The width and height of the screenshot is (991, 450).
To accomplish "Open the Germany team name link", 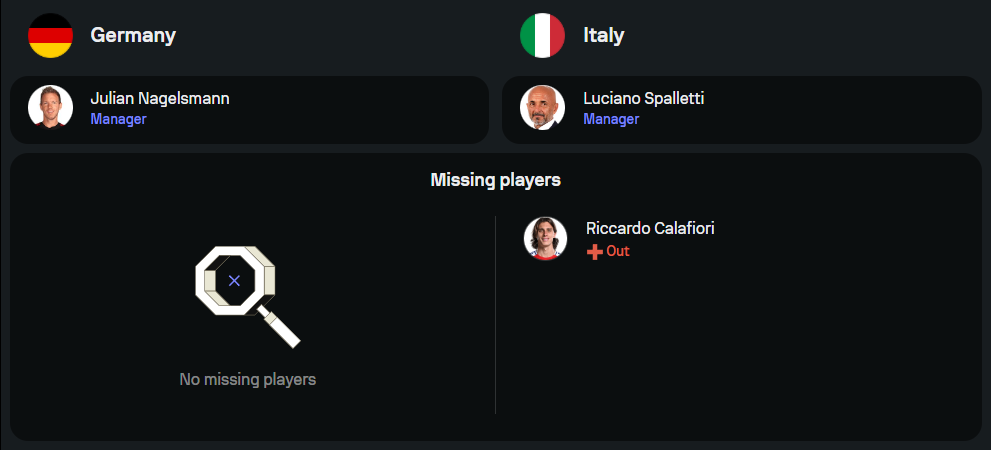I will (133, 35).
